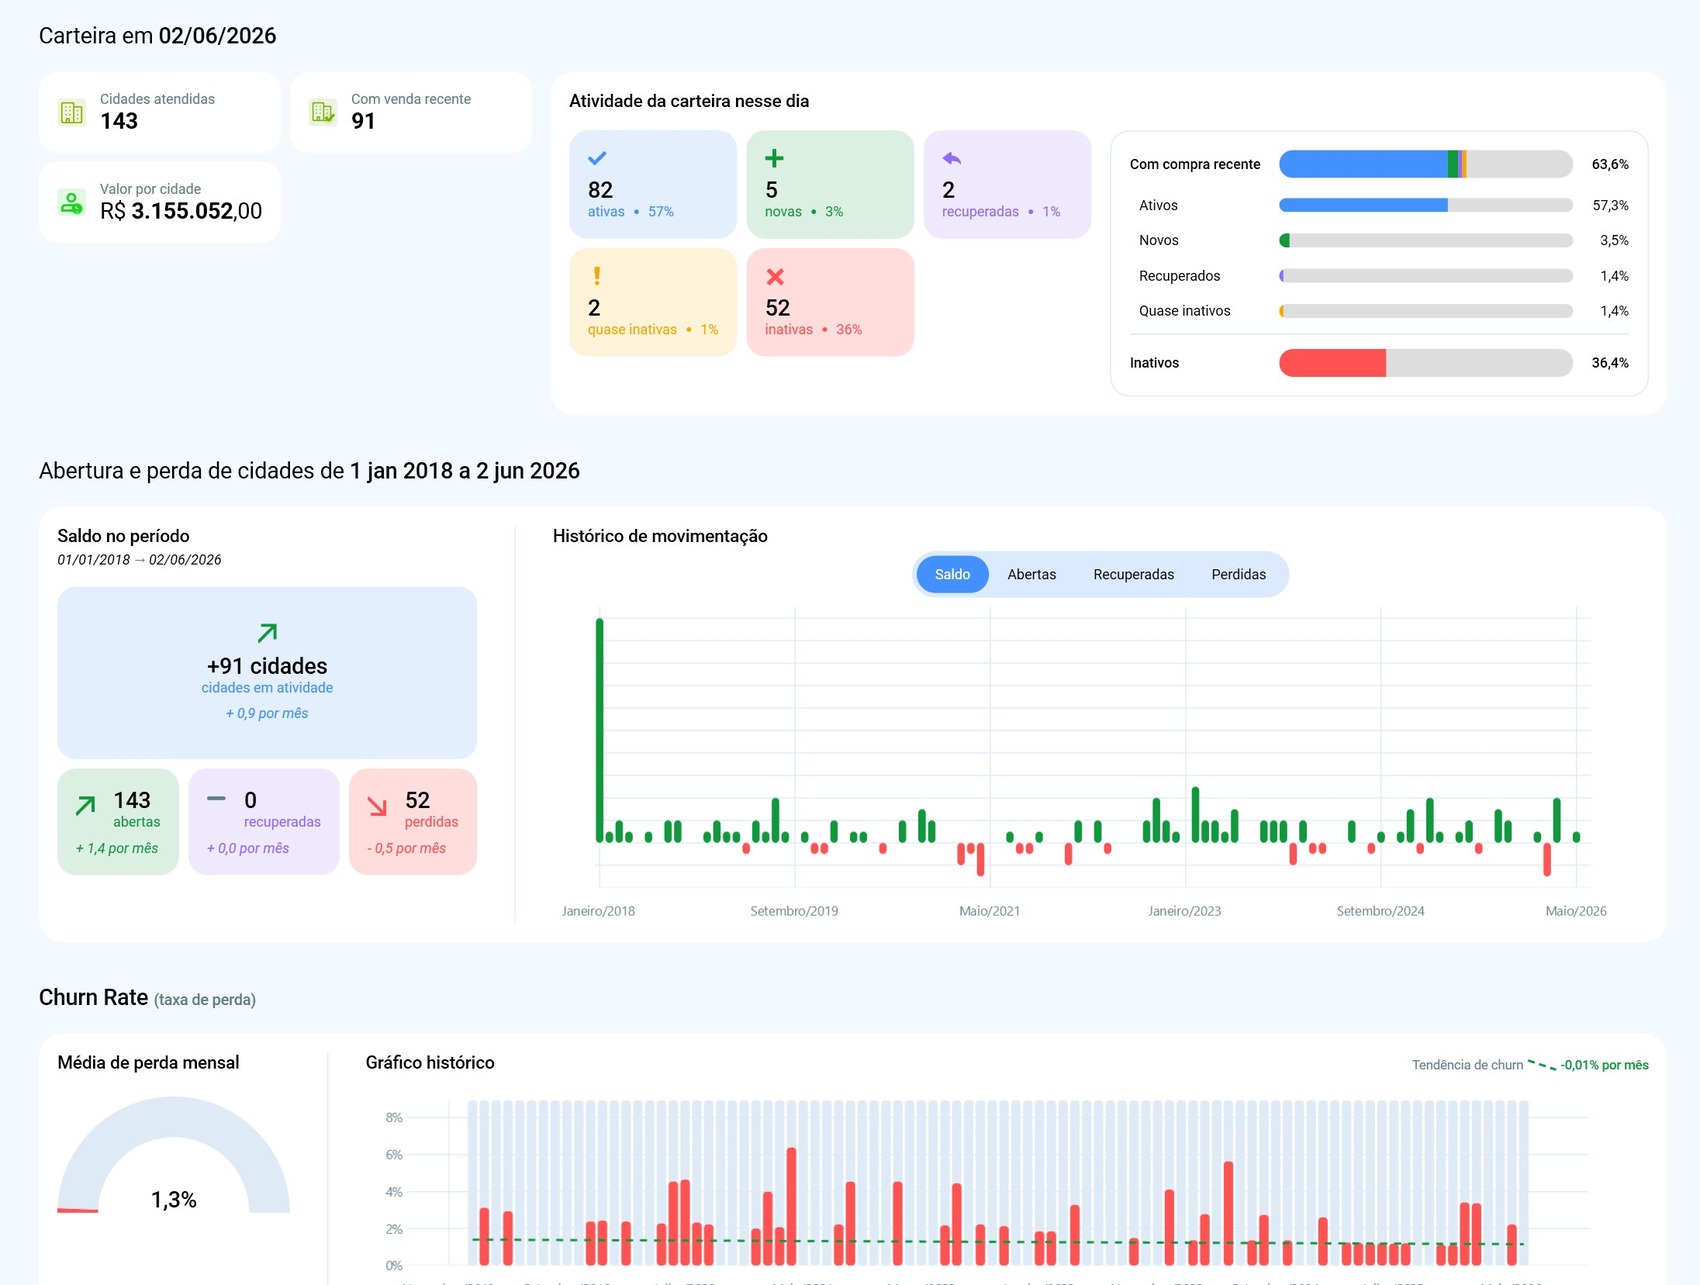The height and width of the screenshot is (1285, 1700).
Task: Open the 52 inativas card
Action: (830, 302)
